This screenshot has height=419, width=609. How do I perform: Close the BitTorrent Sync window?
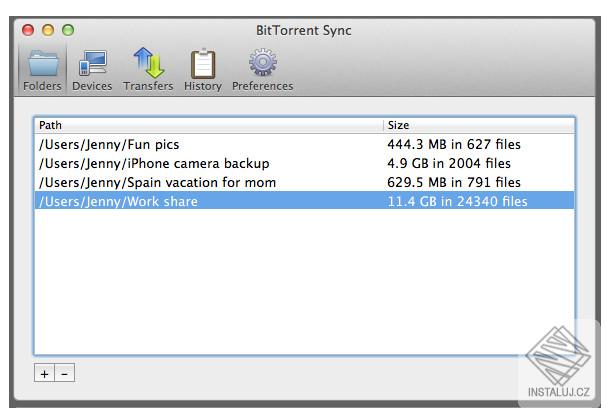click(29, 30)
